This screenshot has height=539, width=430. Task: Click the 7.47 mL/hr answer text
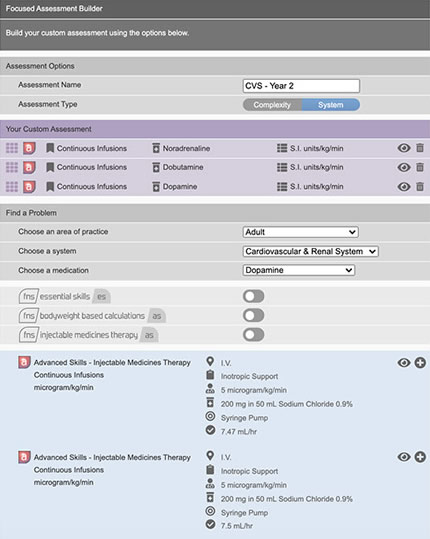(x=239, y=432)
